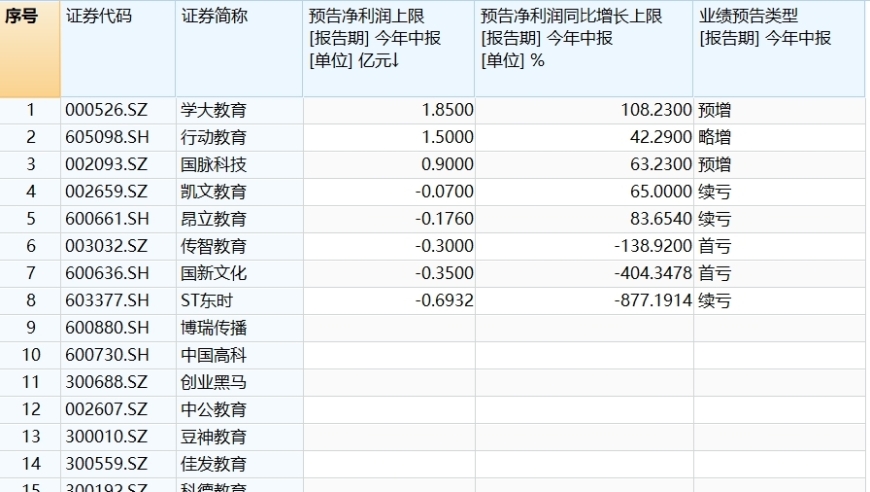Select stock name 博瑞传播
Screen dimensions: 870x492
click(x=214, y=327)
